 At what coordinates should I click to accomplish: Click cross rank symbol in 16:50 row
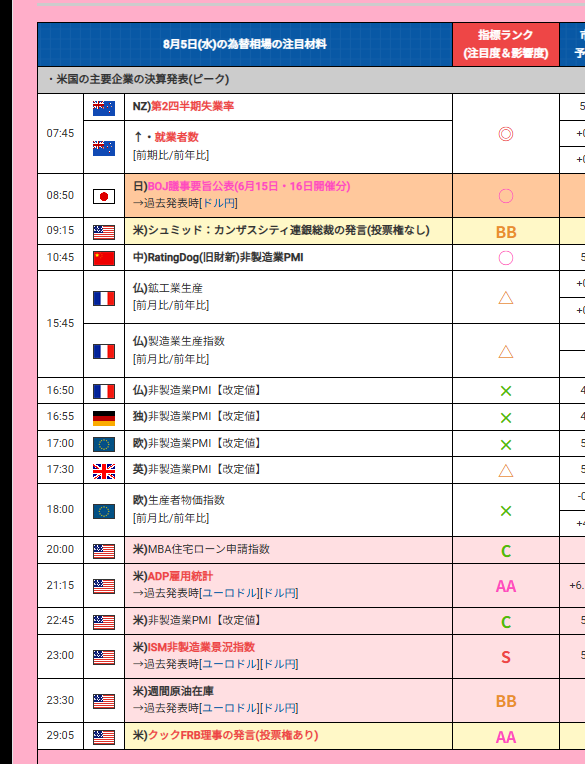click(506, 391)
